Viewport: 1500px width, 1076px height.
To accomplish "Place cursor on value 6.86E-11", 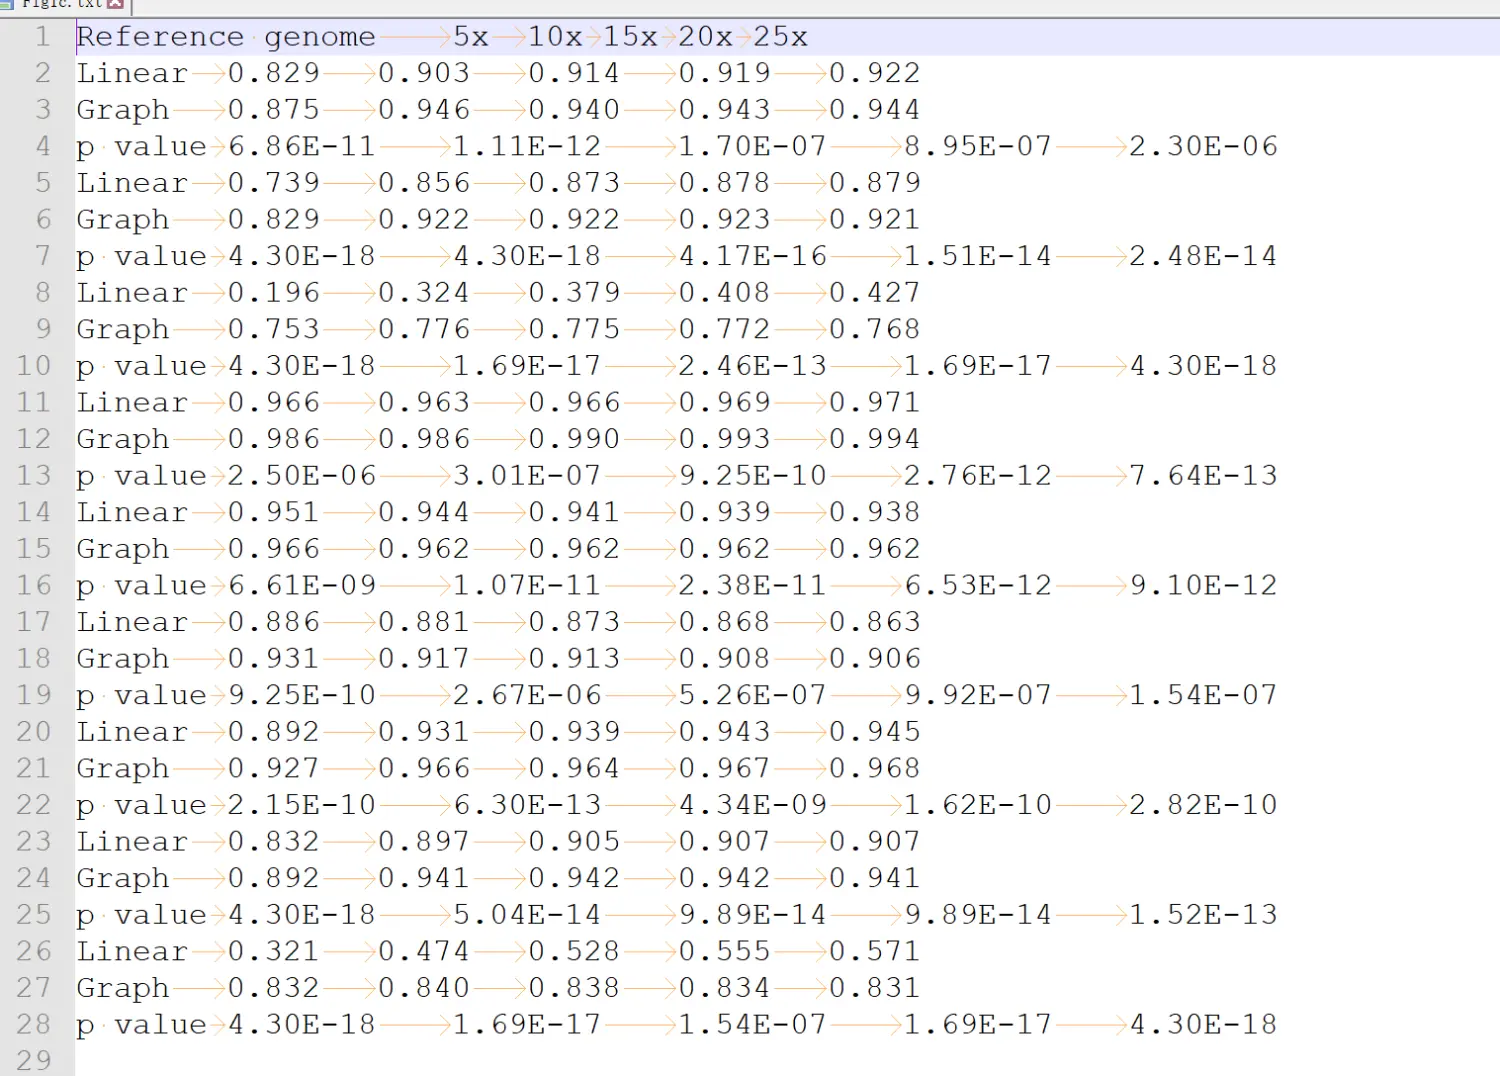I will click(x=301, y=147).
